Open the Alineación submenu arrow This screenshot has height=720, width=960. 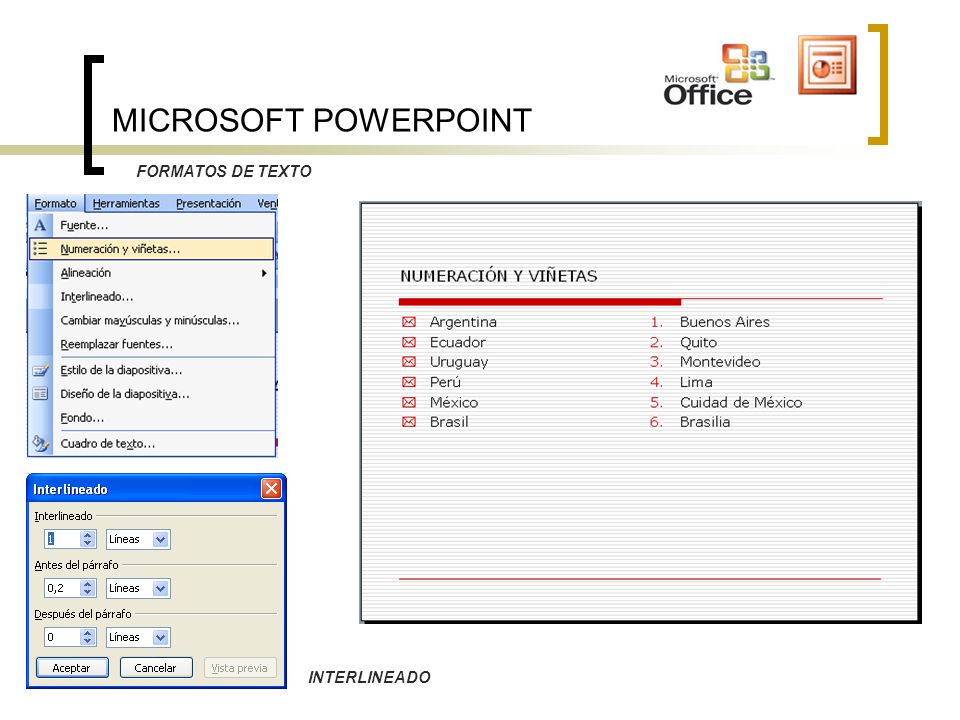(264, 273)
